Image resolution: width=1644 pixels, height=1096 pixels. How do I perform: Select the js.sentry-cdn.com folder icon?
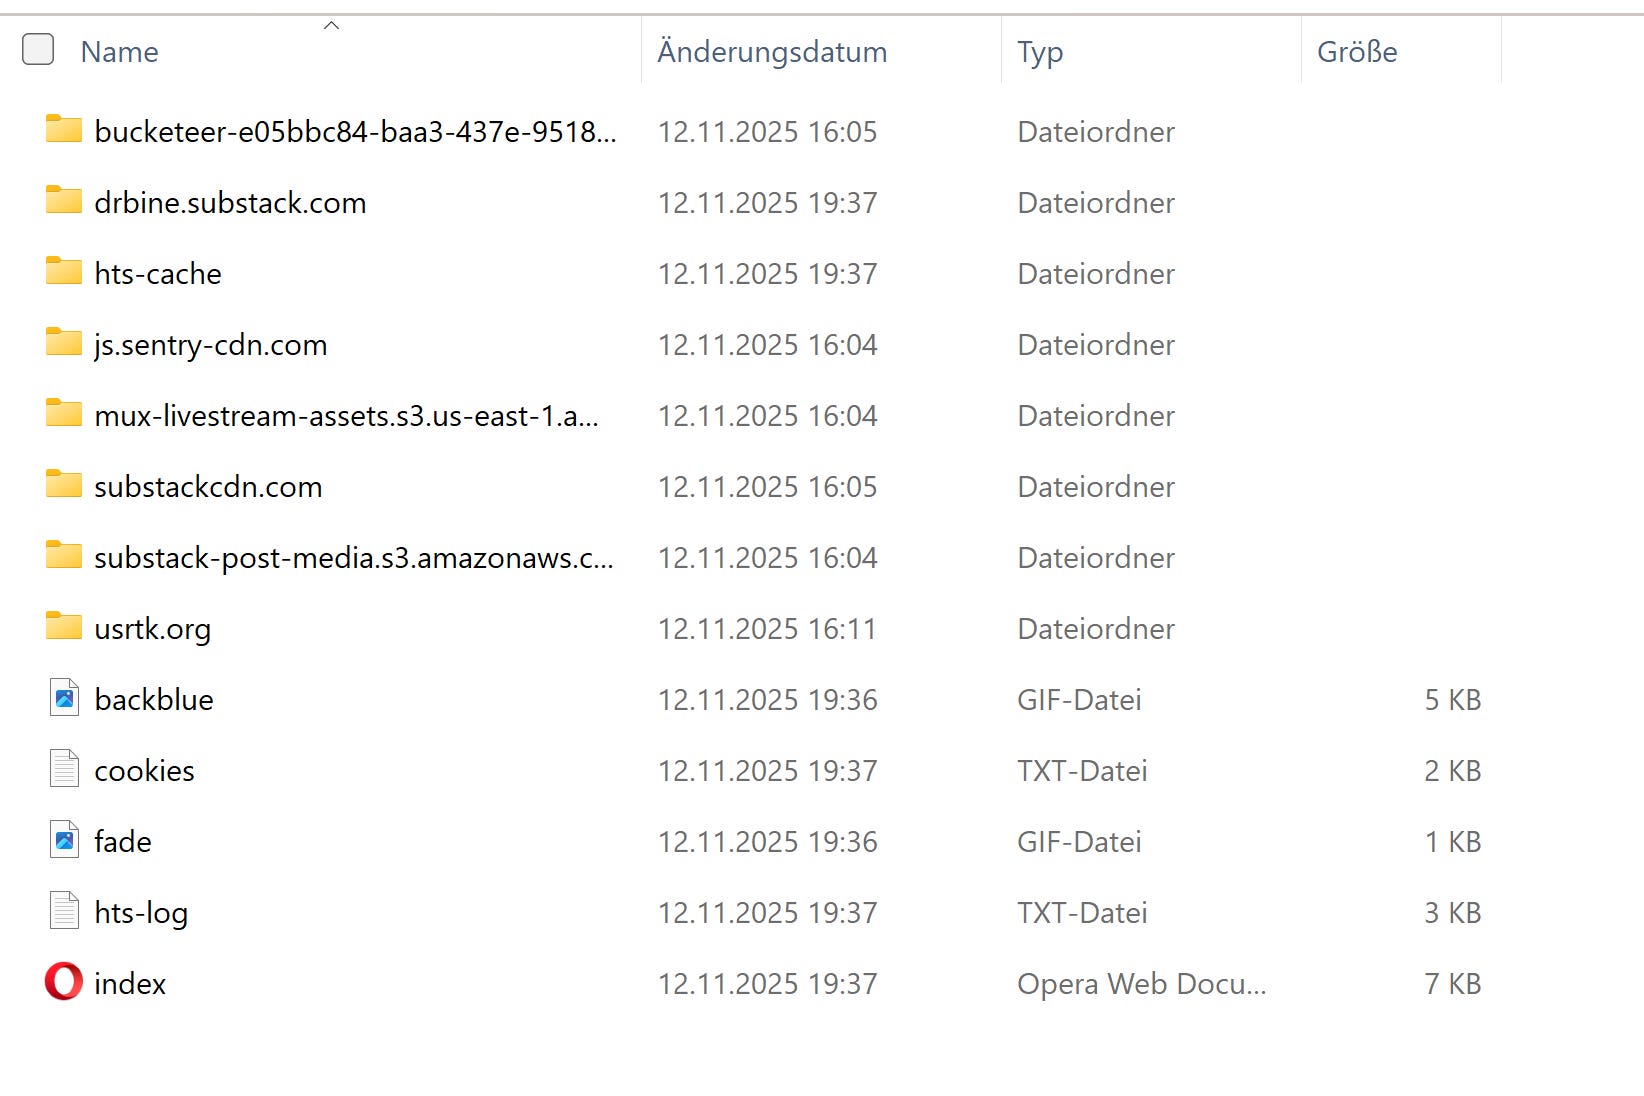[64, 343]
